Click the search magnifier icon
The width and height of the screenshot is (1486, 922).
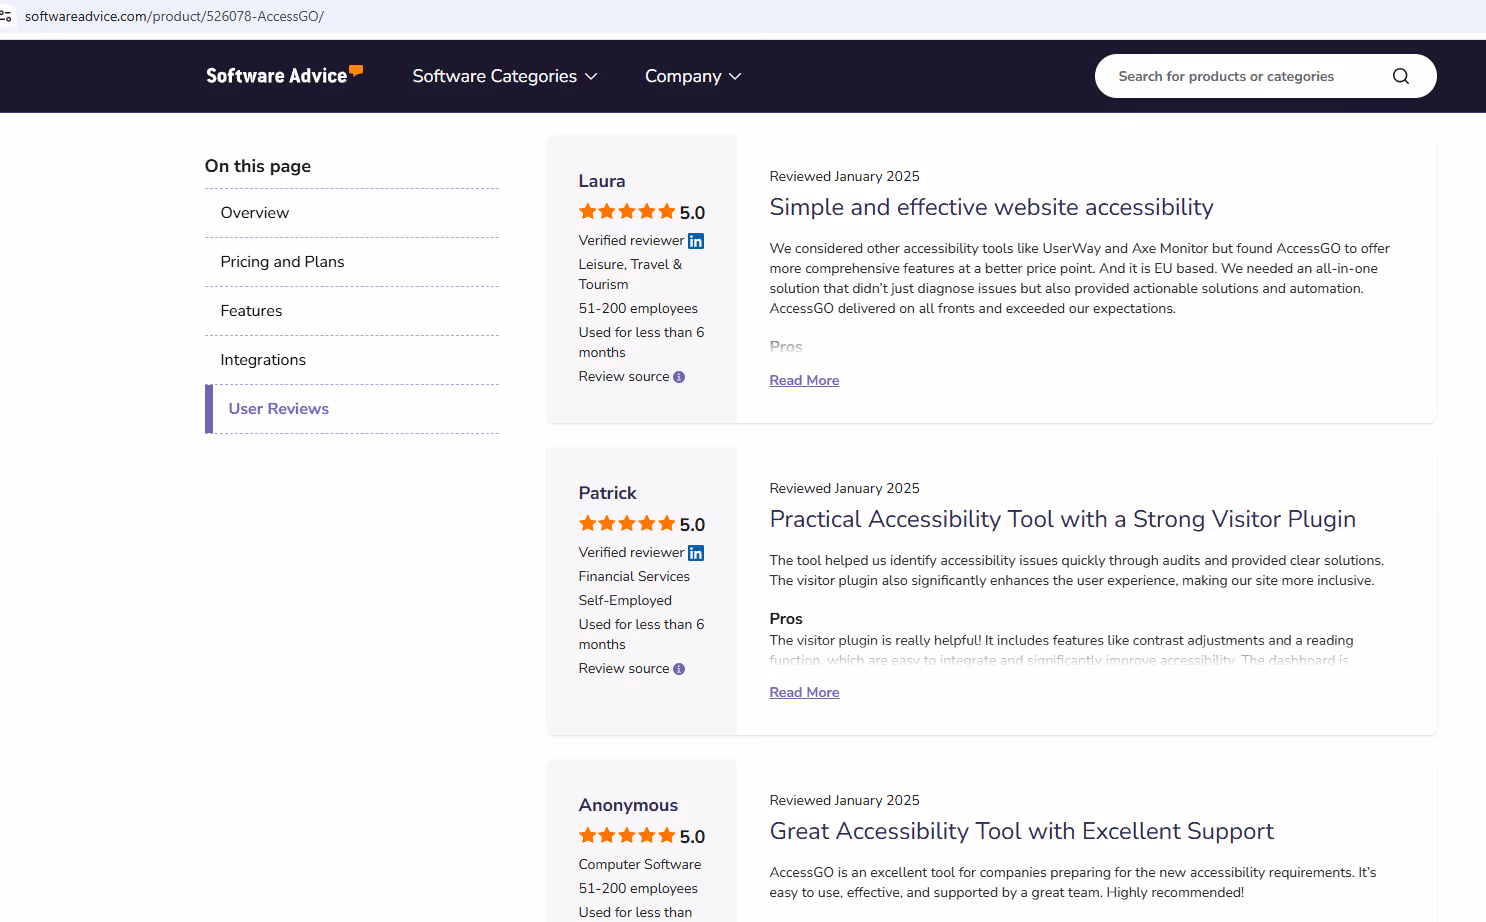[1400, 76]
